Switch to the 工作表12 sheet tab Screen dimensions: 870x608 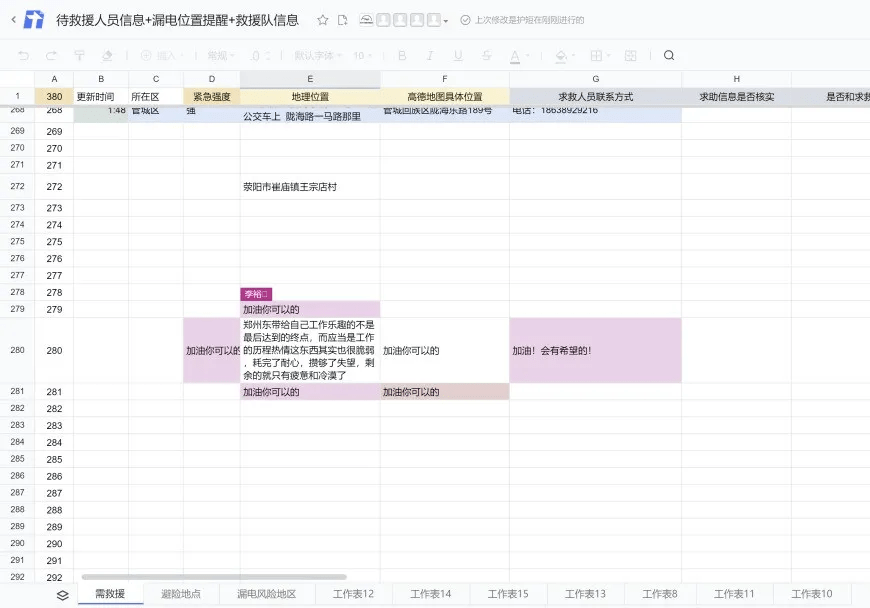click(353, 594)
